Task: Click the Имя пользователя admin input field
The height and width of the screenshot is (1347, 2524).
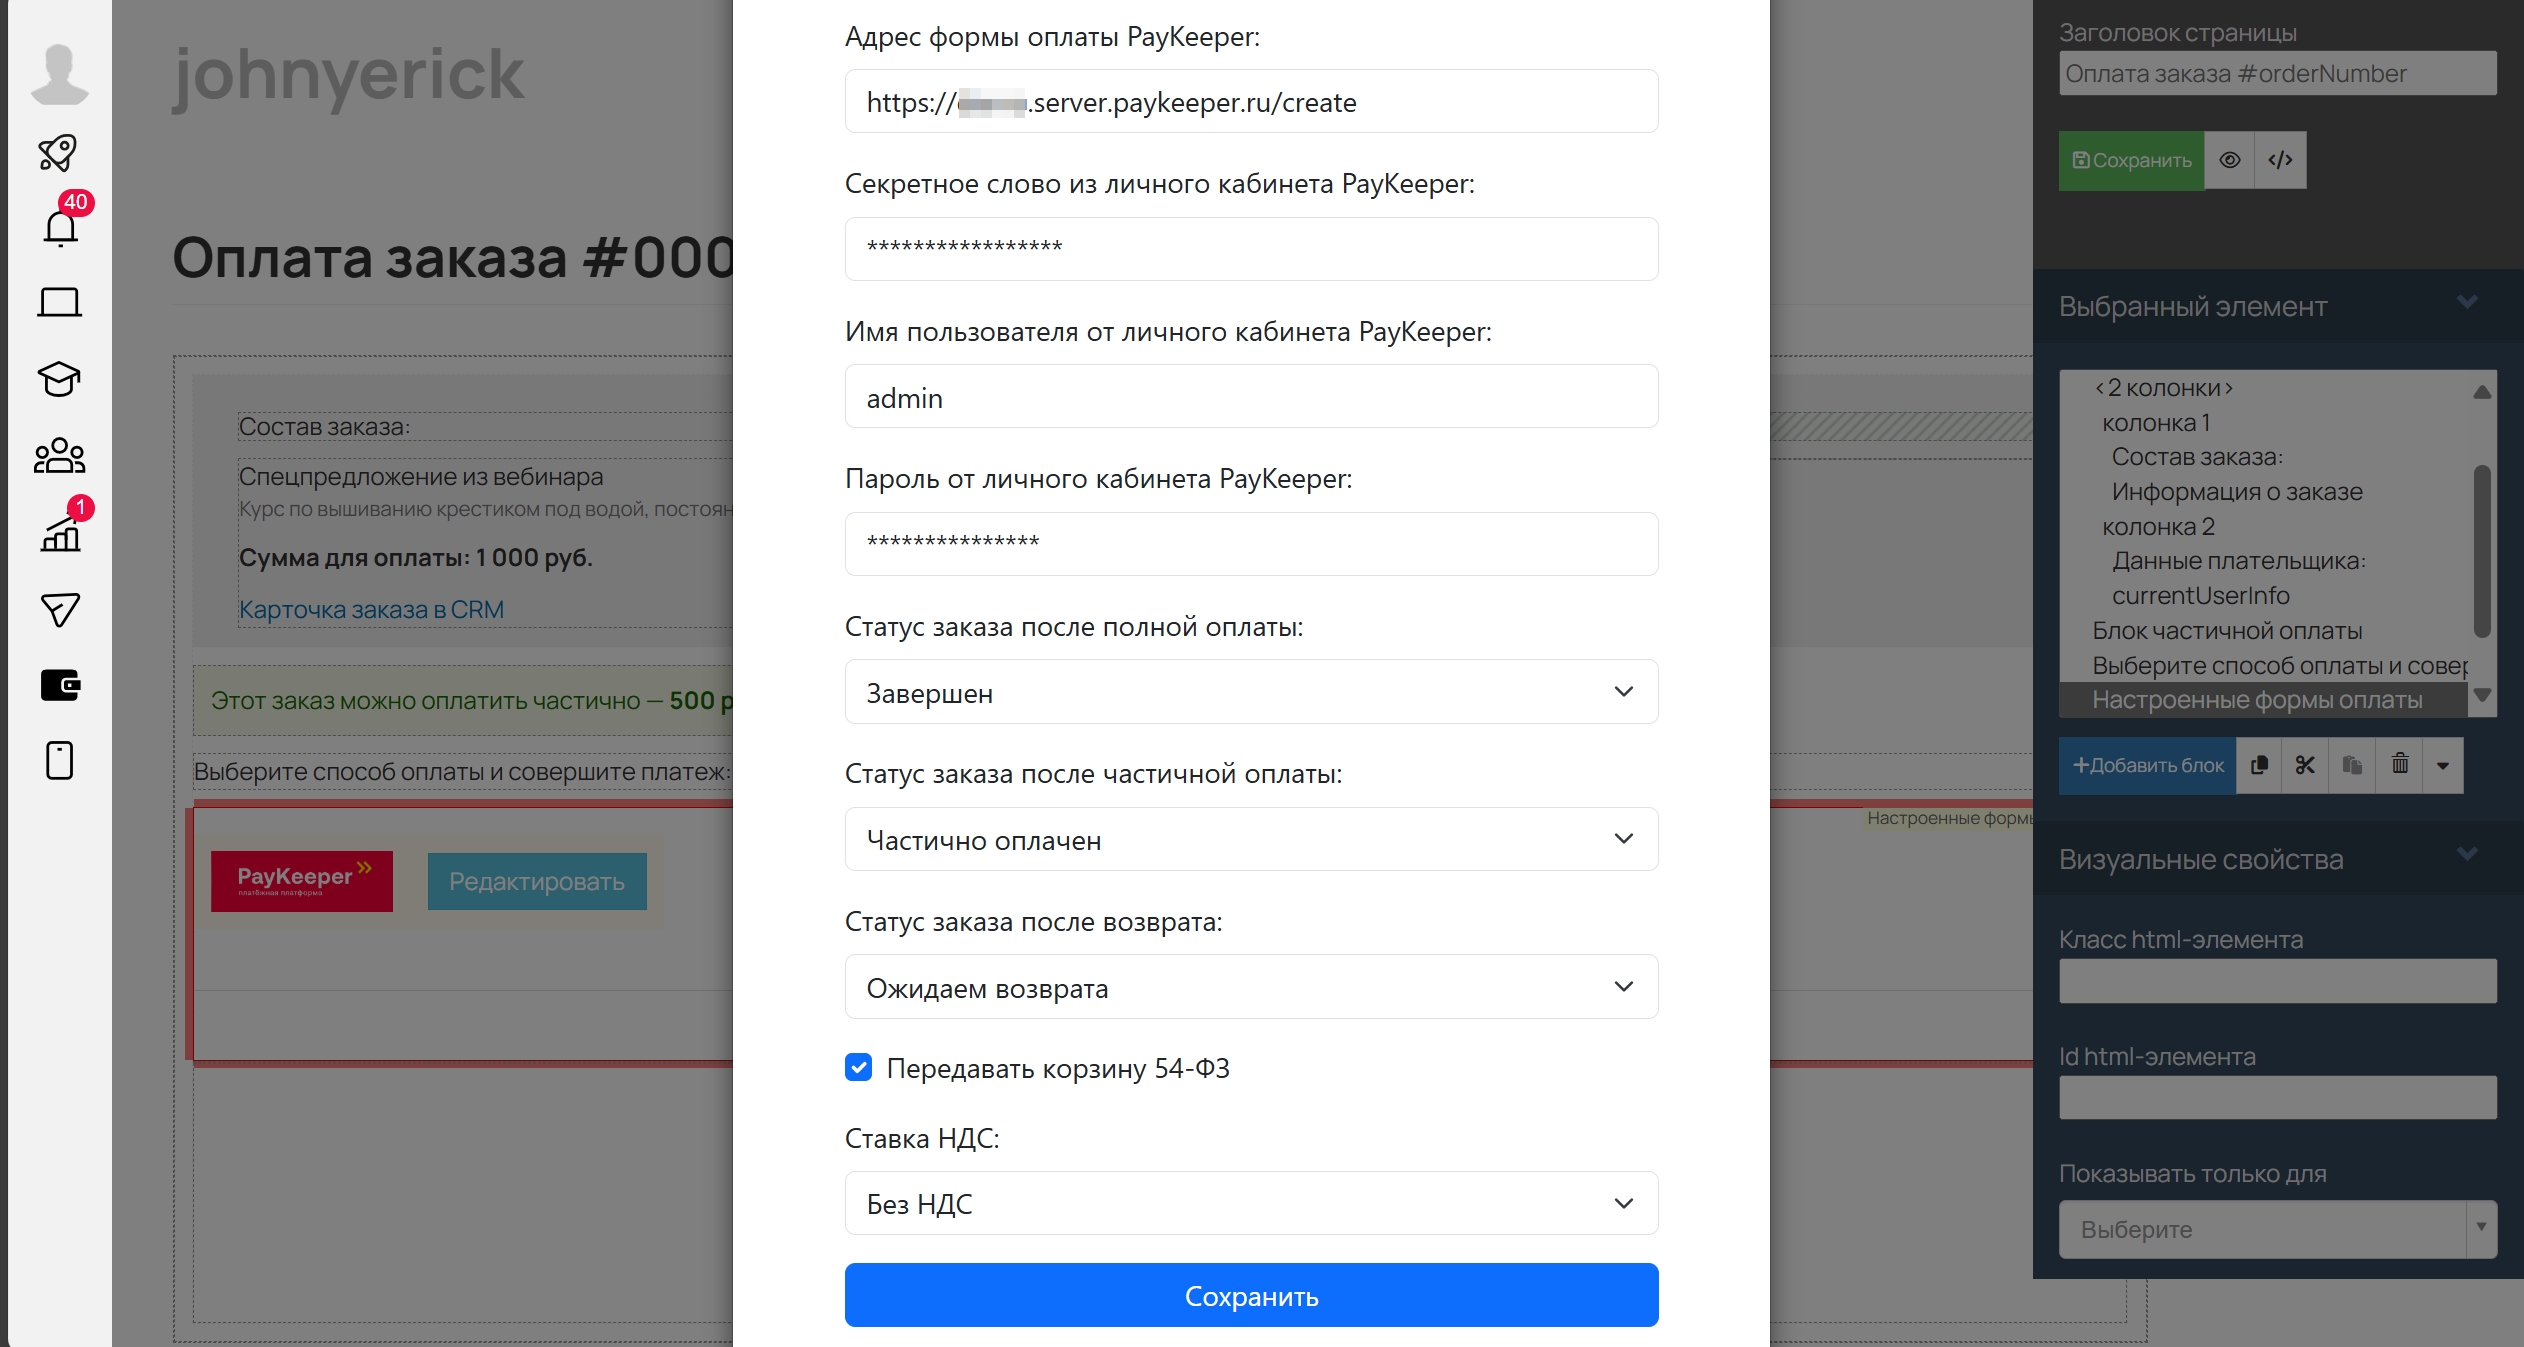Action: [1251, 397]
